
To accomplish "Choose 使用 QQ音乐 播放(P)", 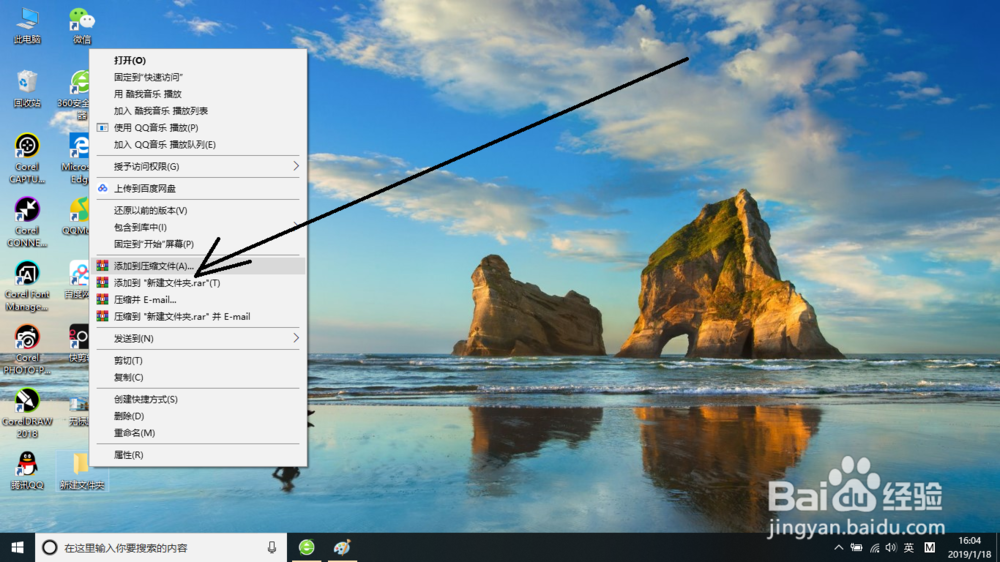I will (198, 128).
